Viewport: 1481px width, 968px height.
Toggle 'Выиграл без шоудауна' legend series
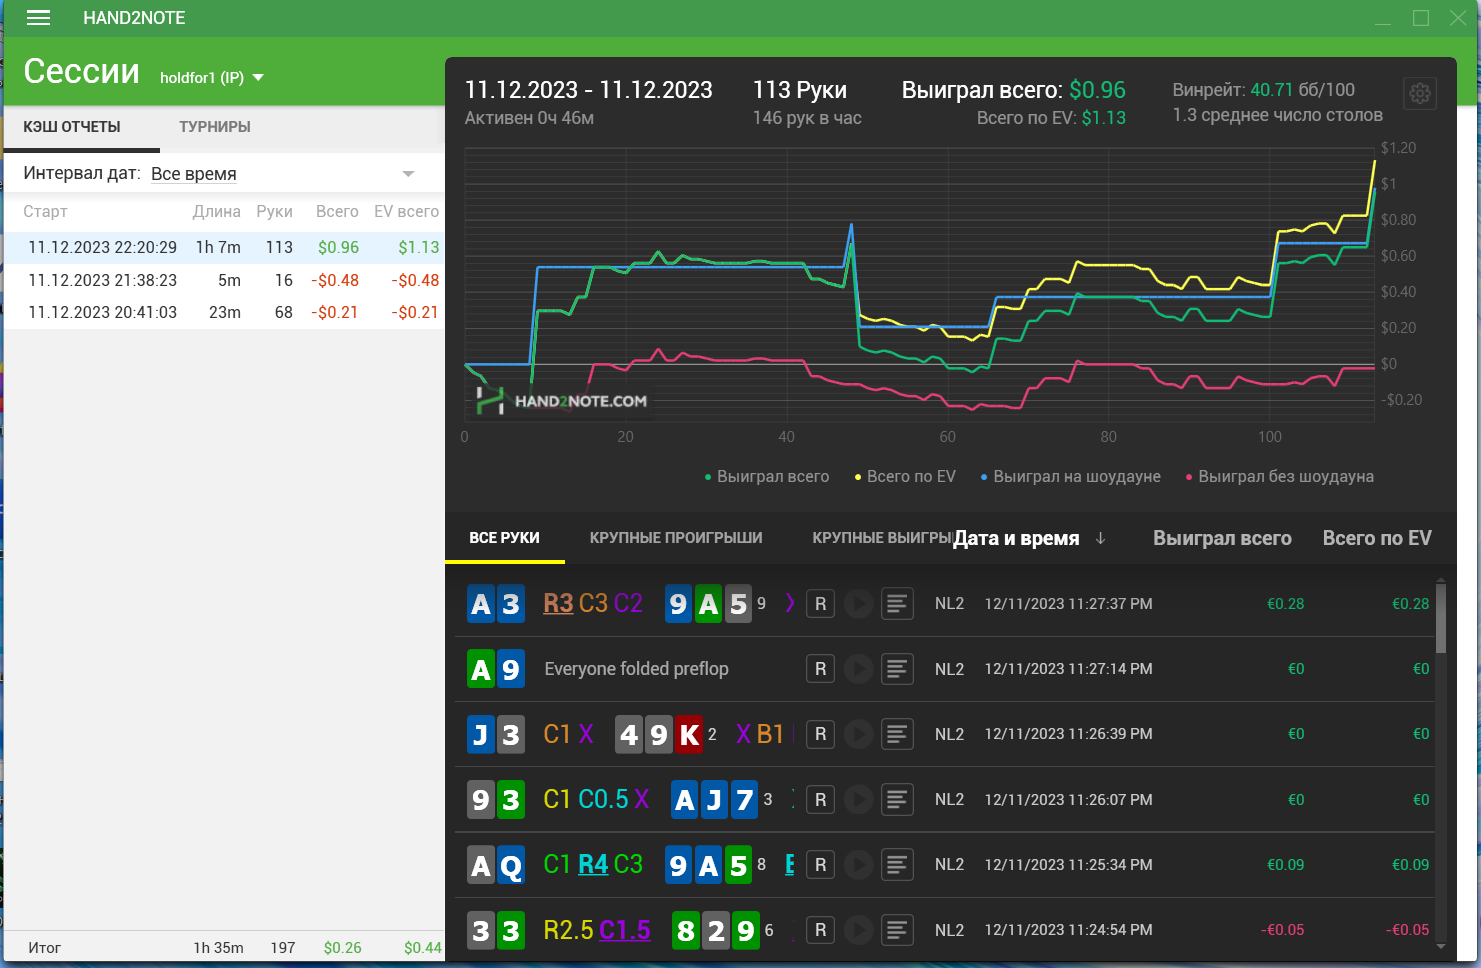point(1280,477)
